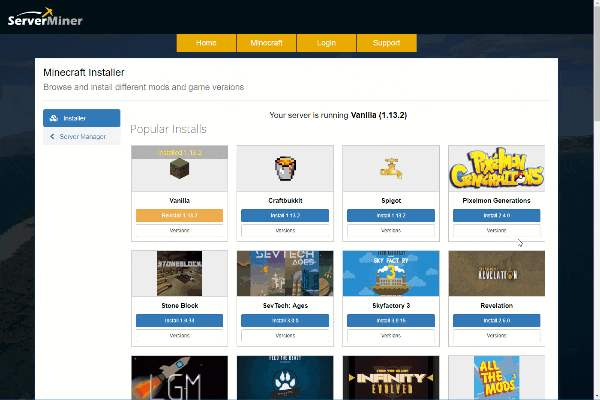Open Versions for Vanilla

(179, 230)
